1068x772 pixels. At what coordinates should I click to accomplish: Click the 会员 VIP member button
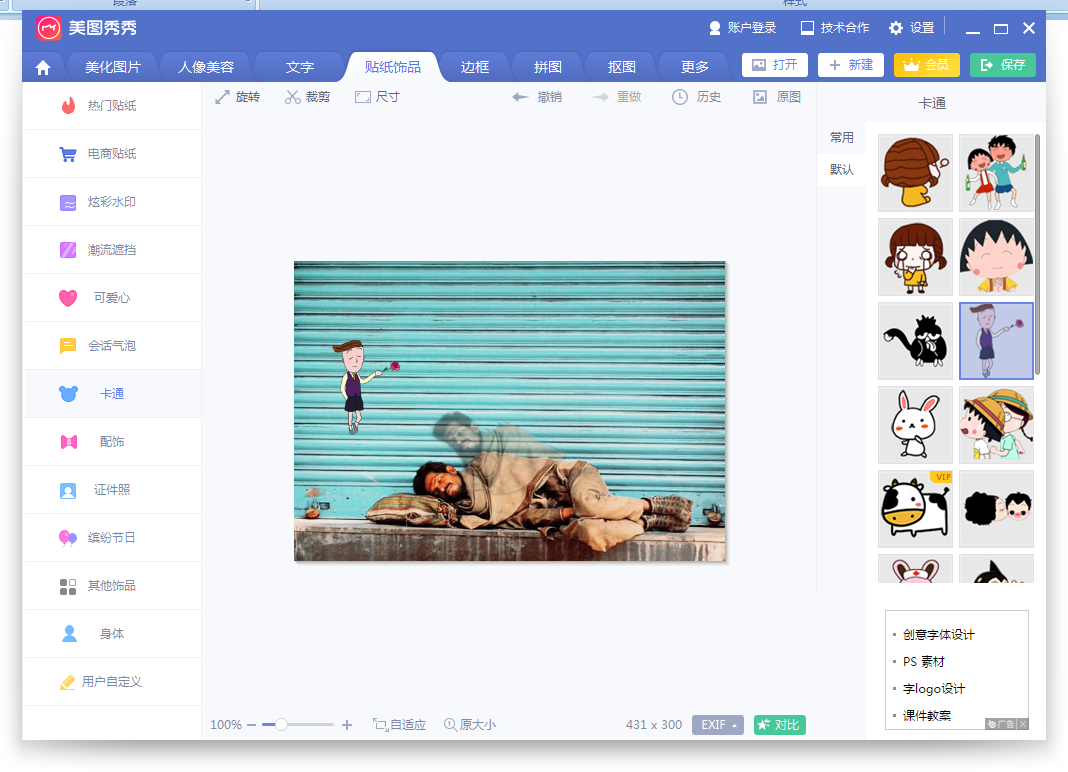[927, 65]
